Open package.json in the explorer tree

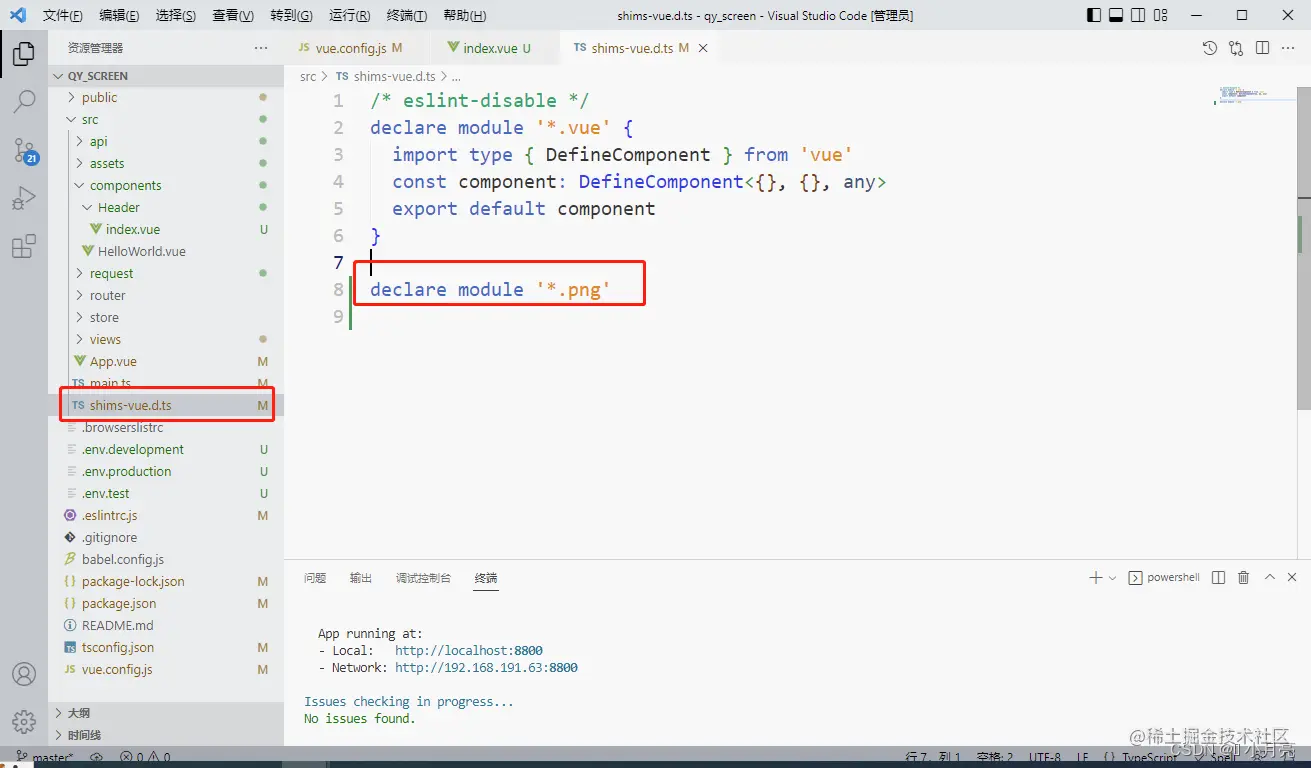[118, 603]
